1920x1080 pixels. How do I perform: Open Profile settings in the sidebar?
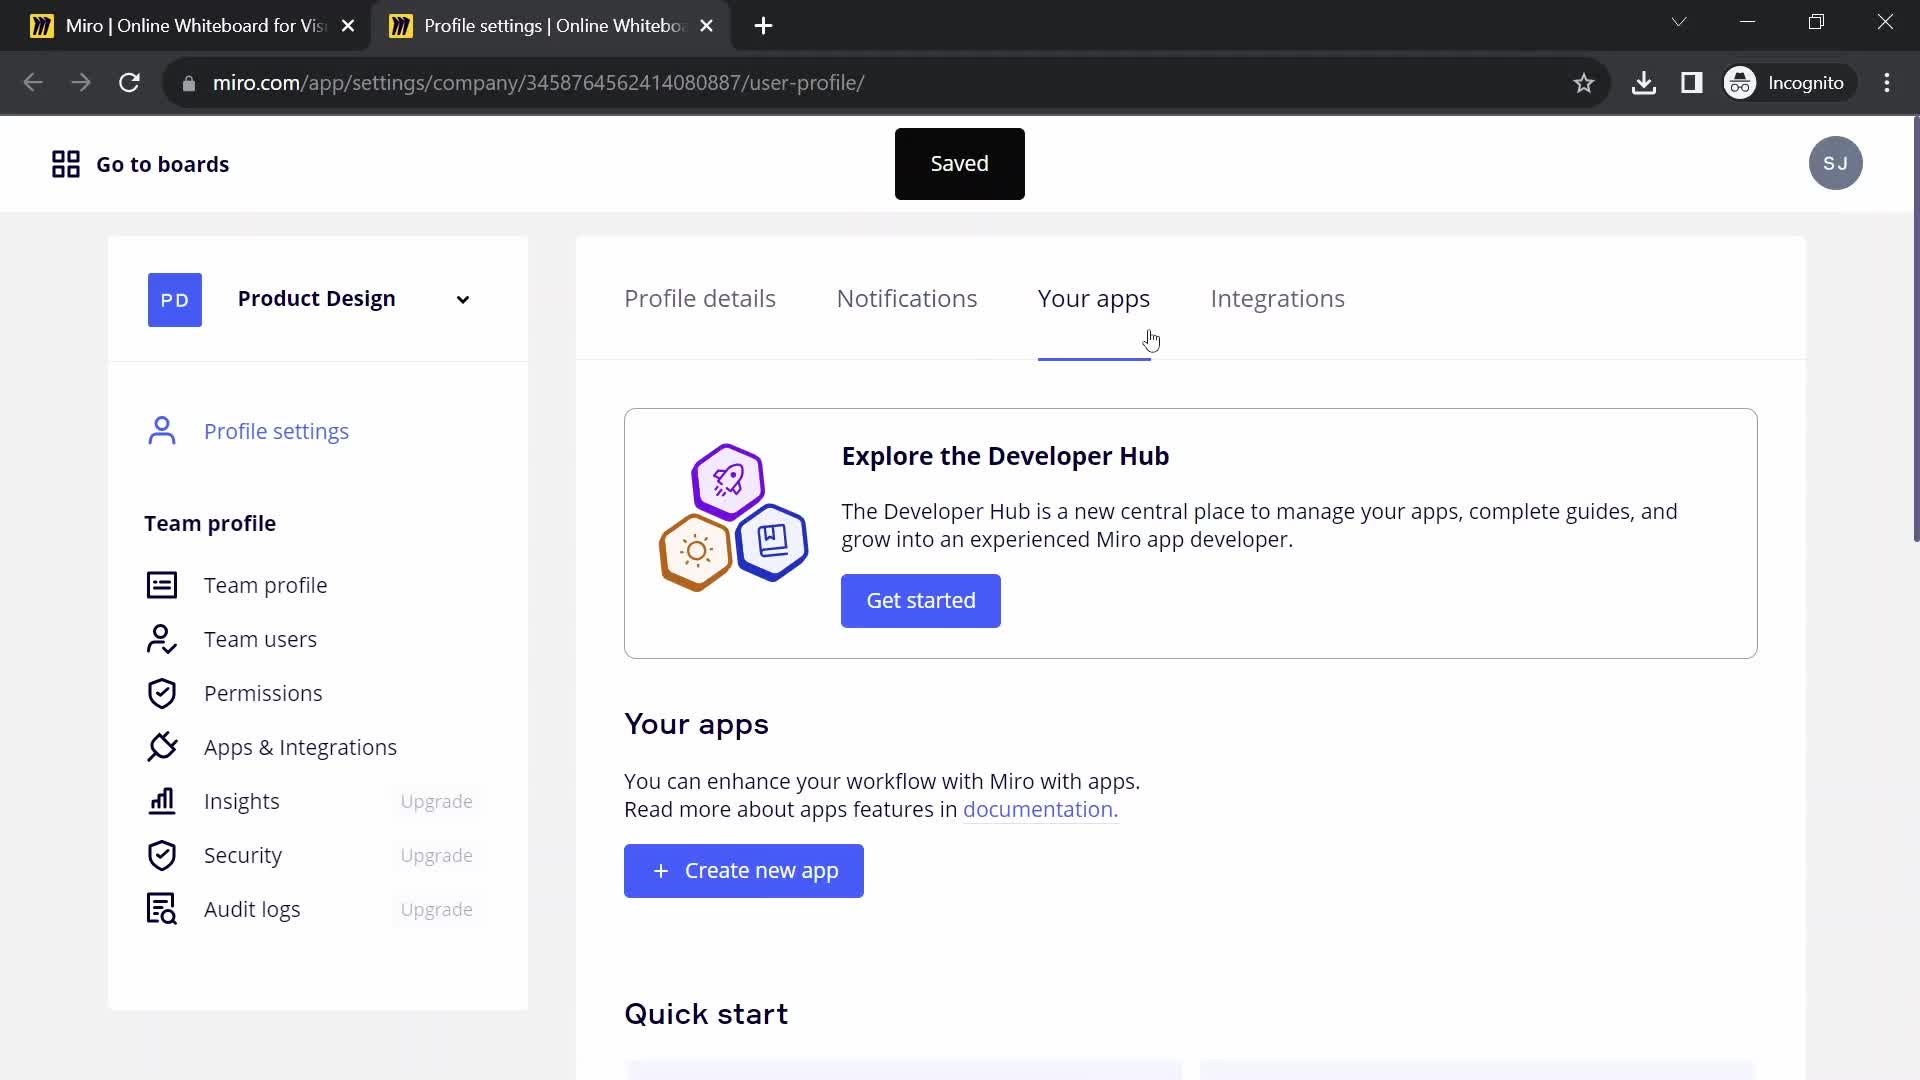pyautogui.click(x=276, y=432)
